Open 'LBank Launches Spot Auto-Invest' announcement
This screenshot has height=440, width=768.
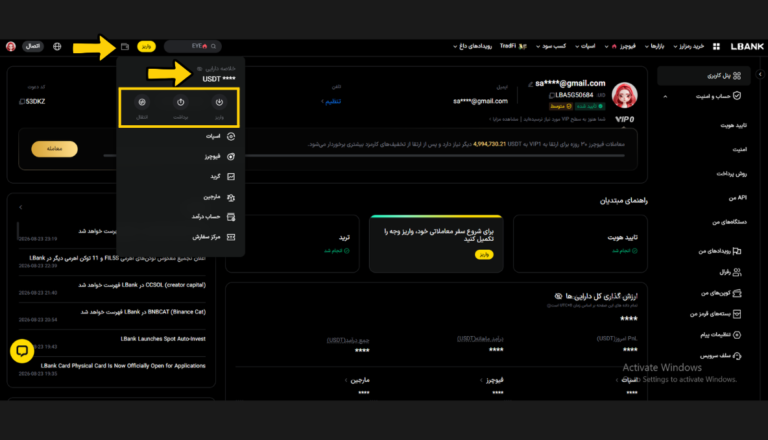click(163, 339)
